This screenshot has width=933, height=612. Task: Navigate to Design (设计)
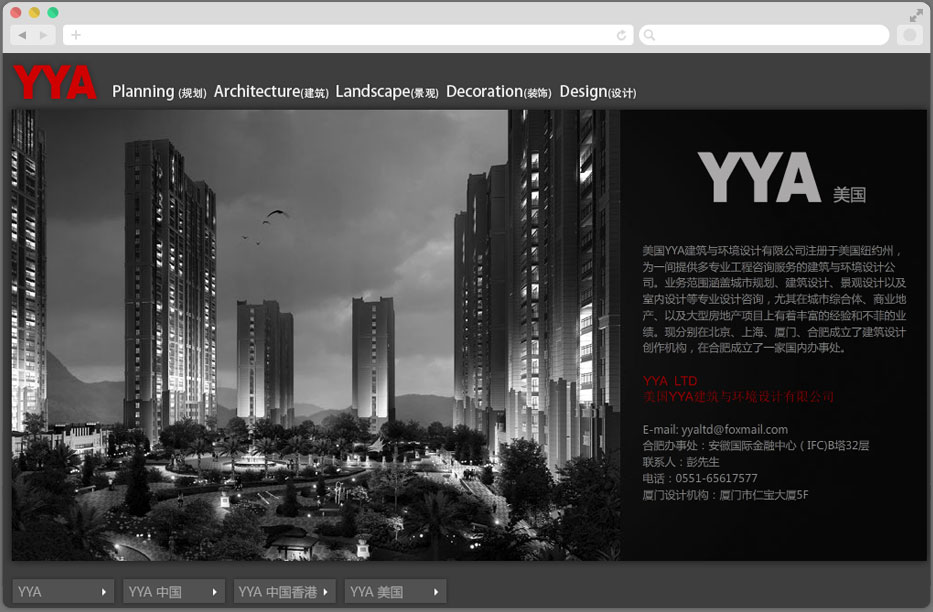(x=597, y=92)
